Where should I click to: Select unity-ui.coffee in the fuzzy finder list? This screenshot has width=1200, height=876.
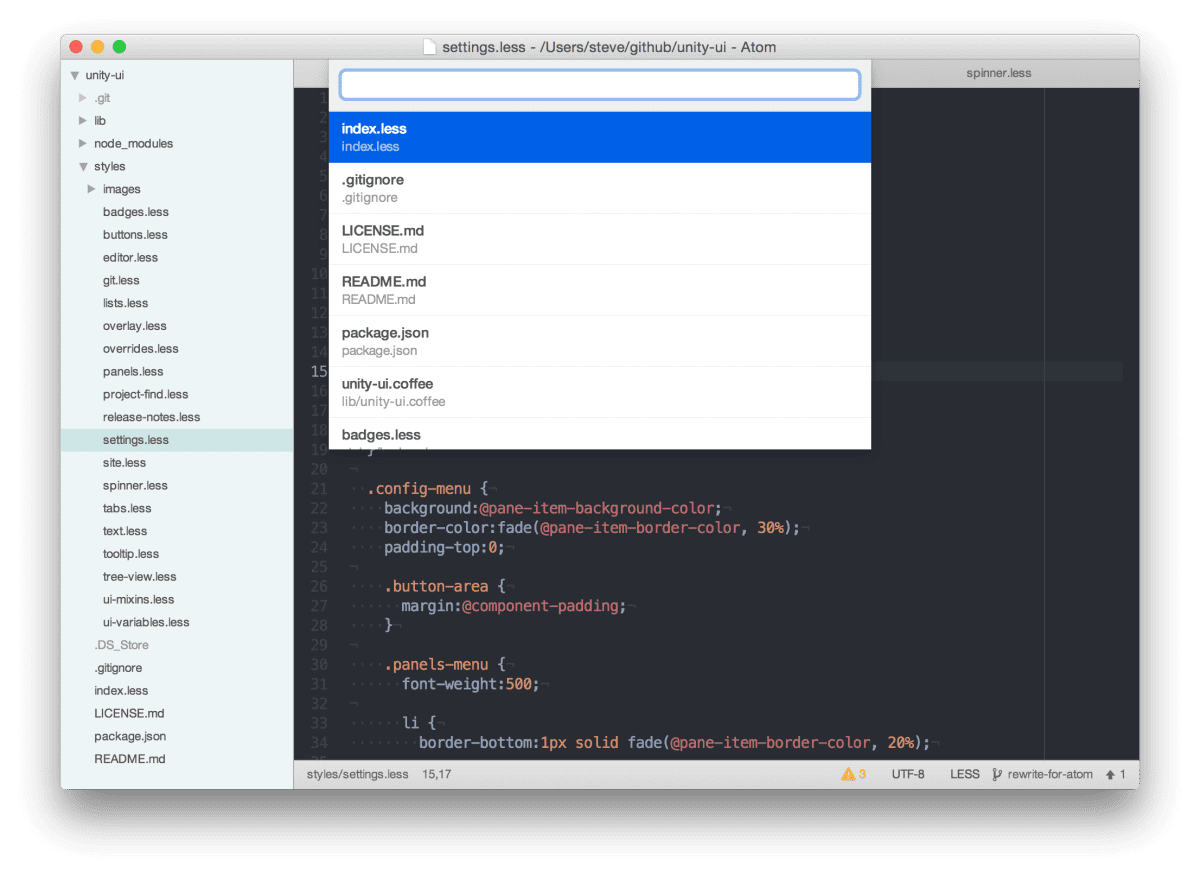click(x=600, y=391)
